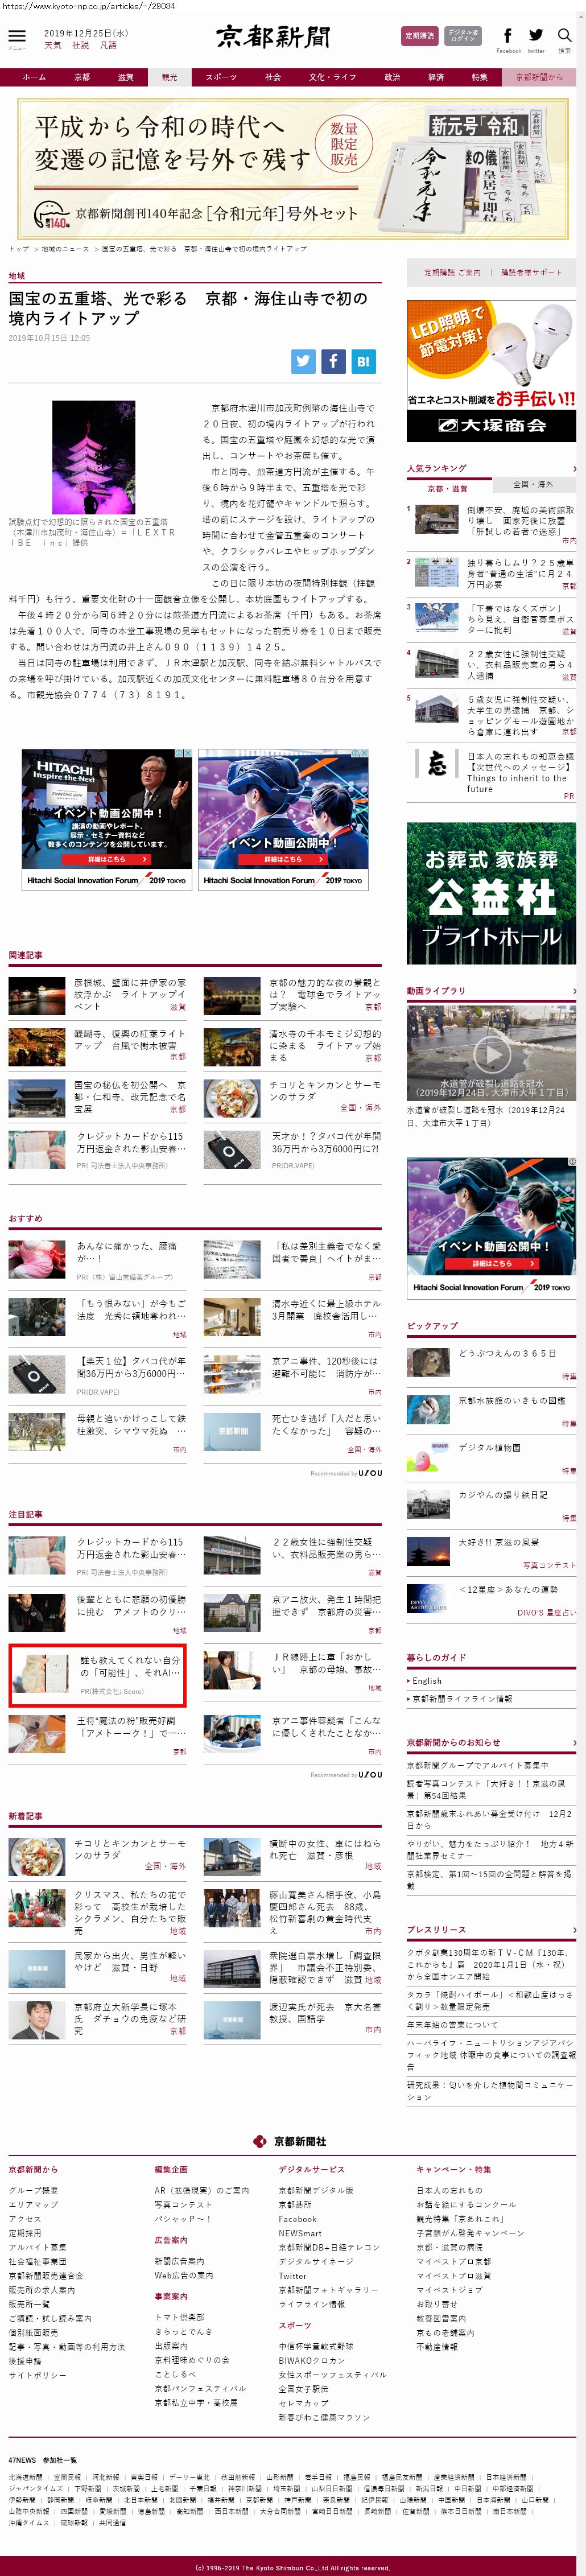Image resolution: width=586 pixels, height=2576 pixels.
Task: Click the 定期購読 button
Action: (x=419, y=36)
